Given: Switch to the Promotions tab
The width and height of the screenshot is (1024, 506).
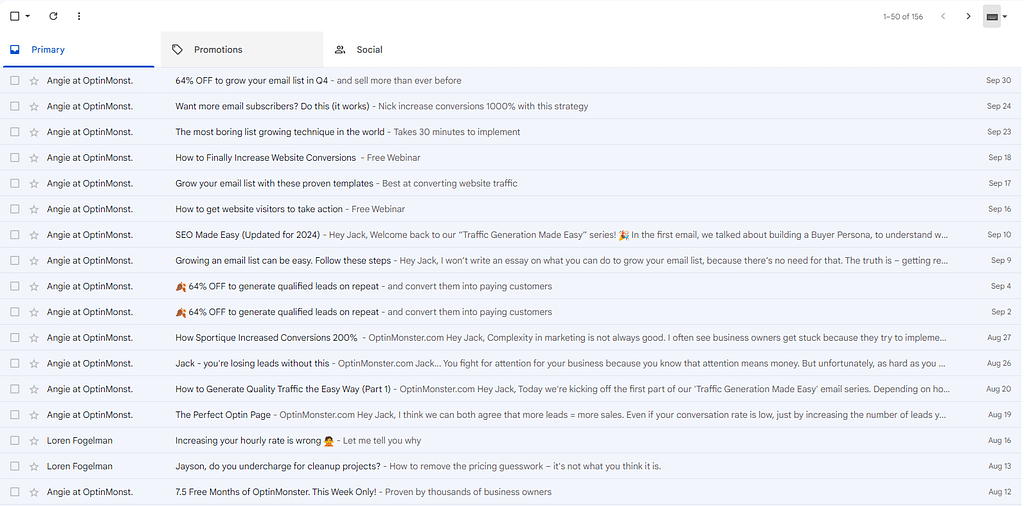Looking at the screenshot, I should (217, 49).
